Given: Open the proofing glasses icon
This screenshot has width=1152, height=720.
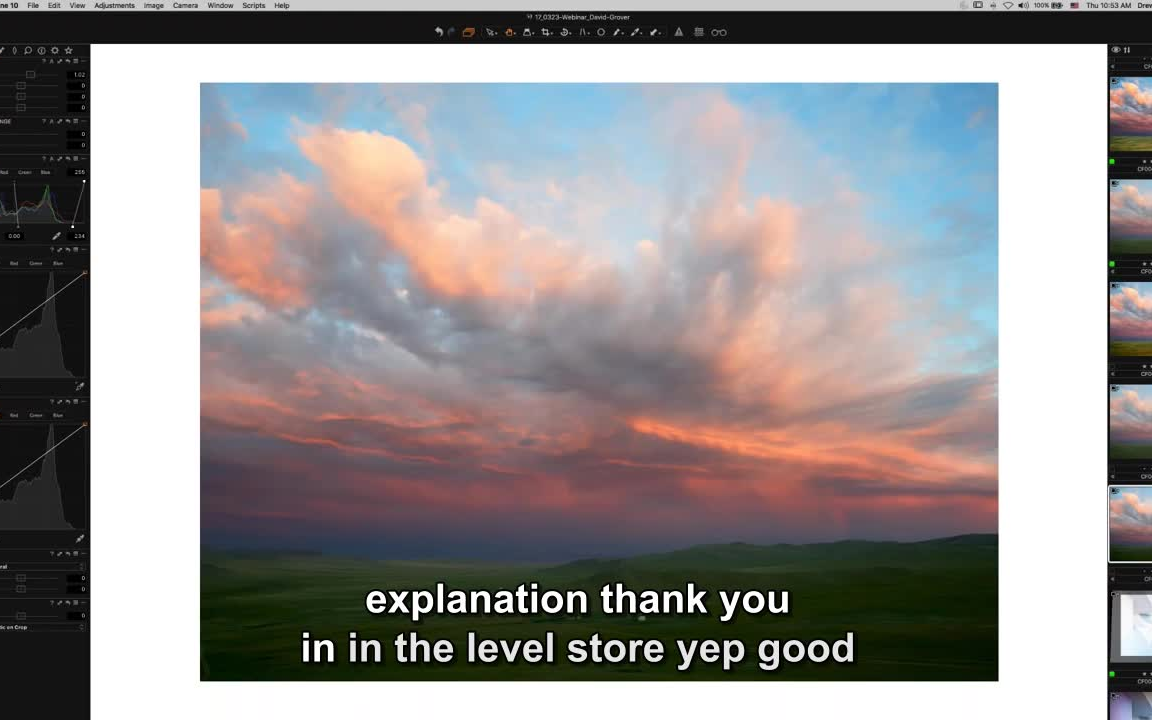Looking at the screenshot, I should point(719,32).
